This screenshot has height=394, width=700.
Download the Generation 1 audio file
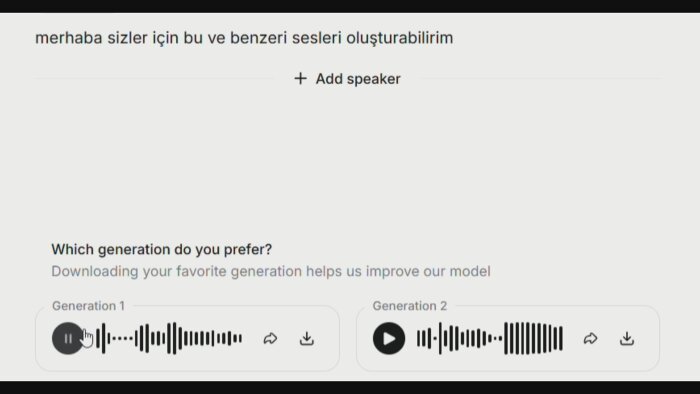coord(307,339)
